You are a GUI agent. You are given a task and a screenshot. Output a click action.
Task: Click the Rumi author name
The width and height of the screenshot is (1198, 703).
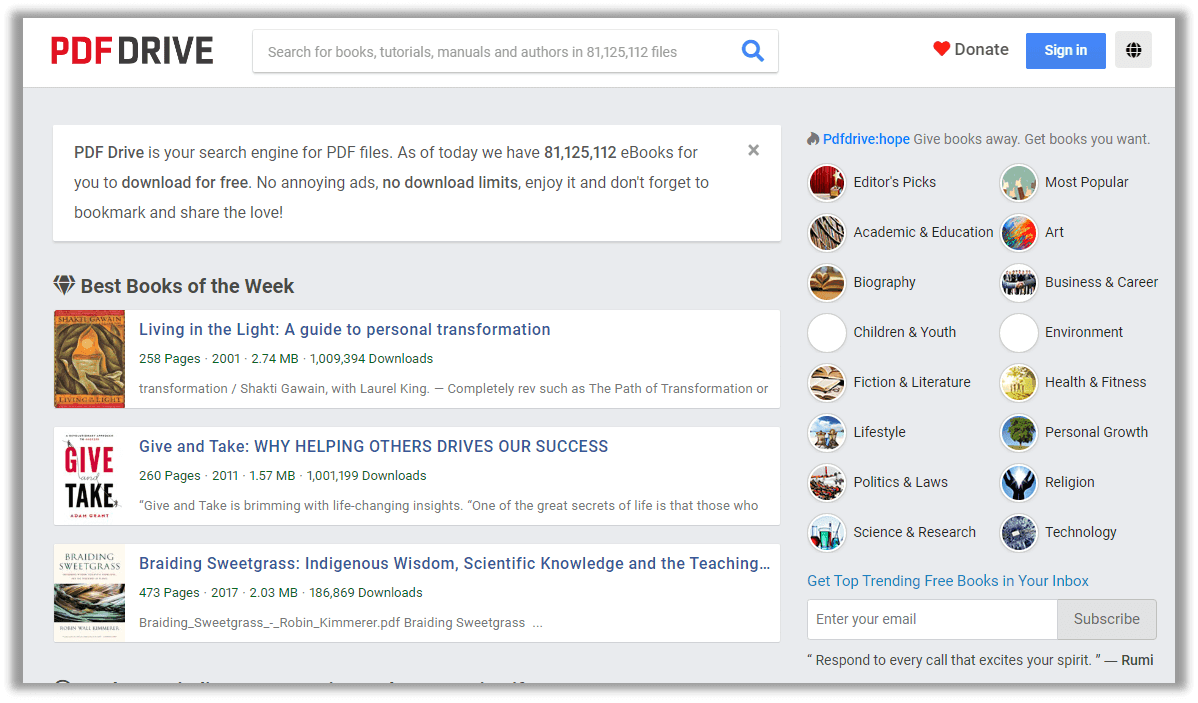1137,660
